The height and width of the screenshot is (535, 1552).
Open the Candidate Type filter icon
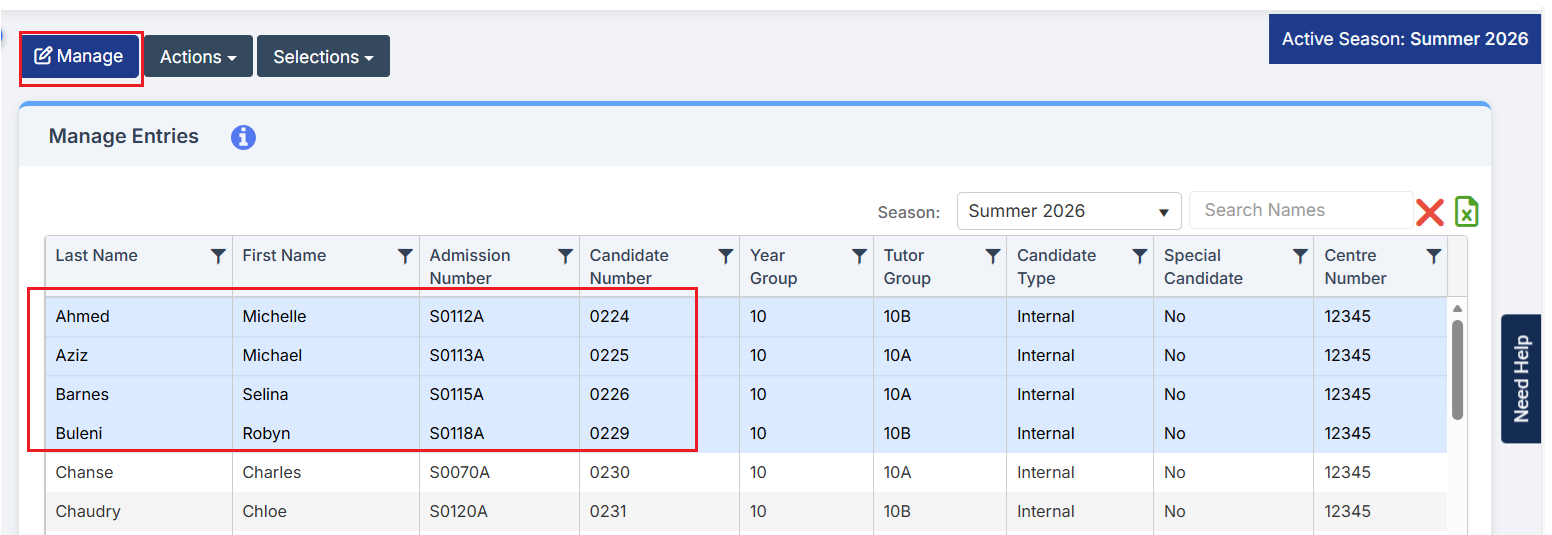(1139, 256)
